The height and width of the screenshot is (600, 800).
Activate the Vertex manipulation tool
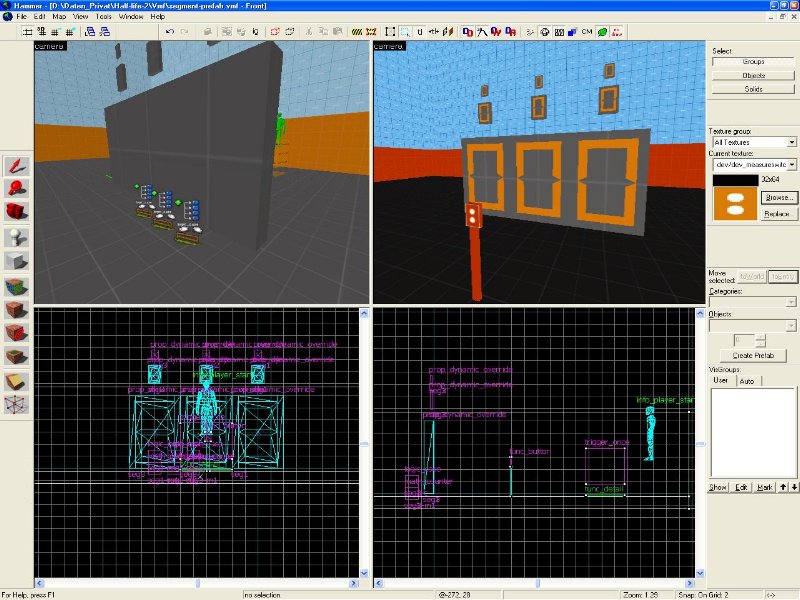click(x=17, y=404)
